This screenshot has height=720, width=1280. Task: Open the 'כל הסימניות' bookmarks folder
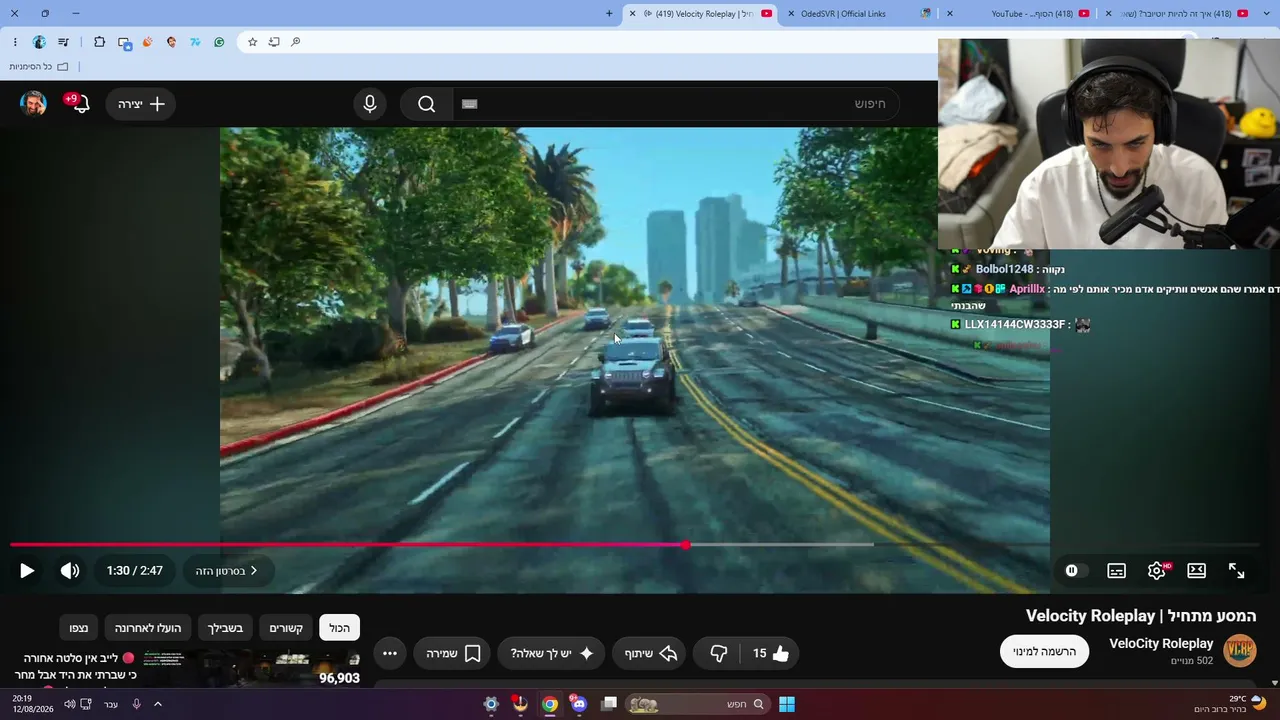(x=39, y=67)
